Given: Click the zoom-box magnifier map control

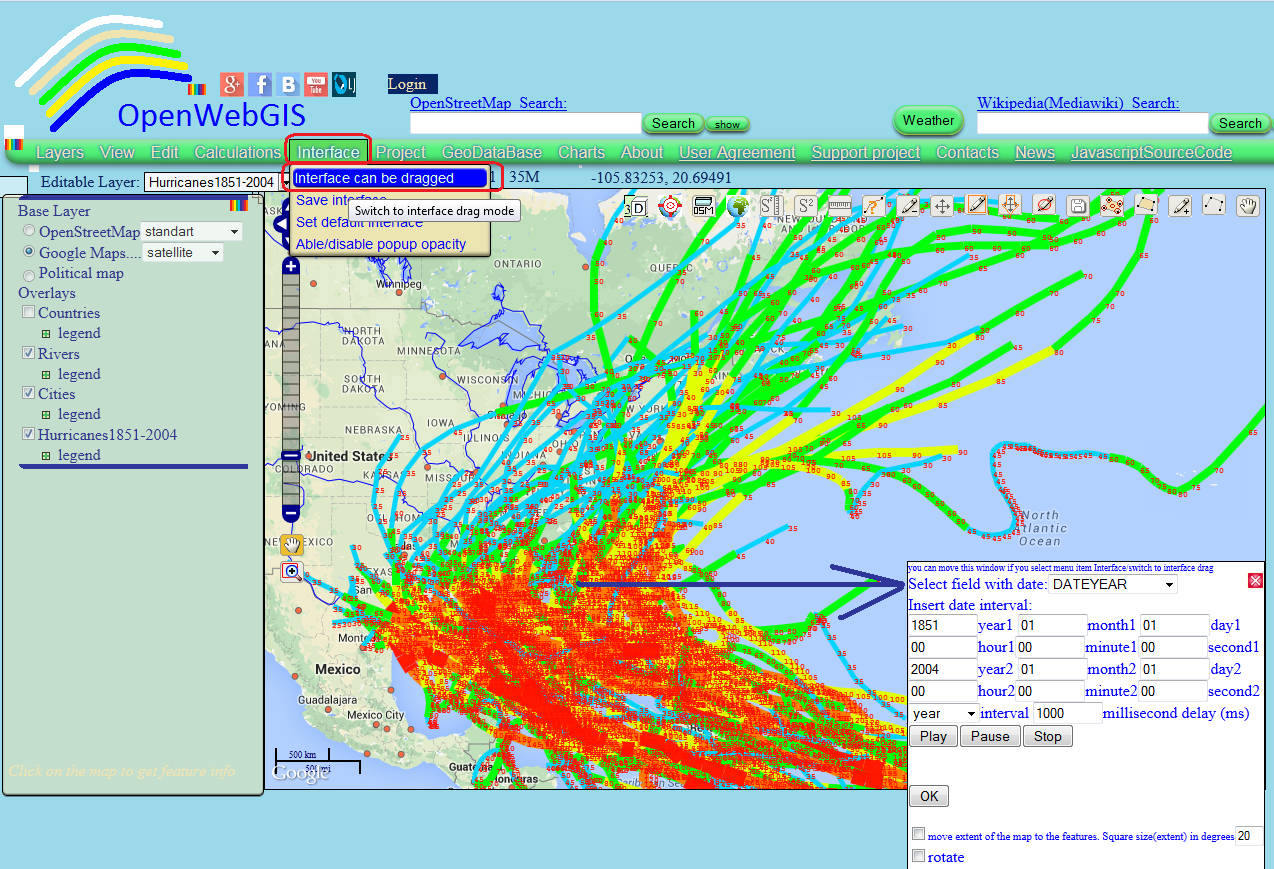Looking at the screenshot, I should (x=291, y=572).
